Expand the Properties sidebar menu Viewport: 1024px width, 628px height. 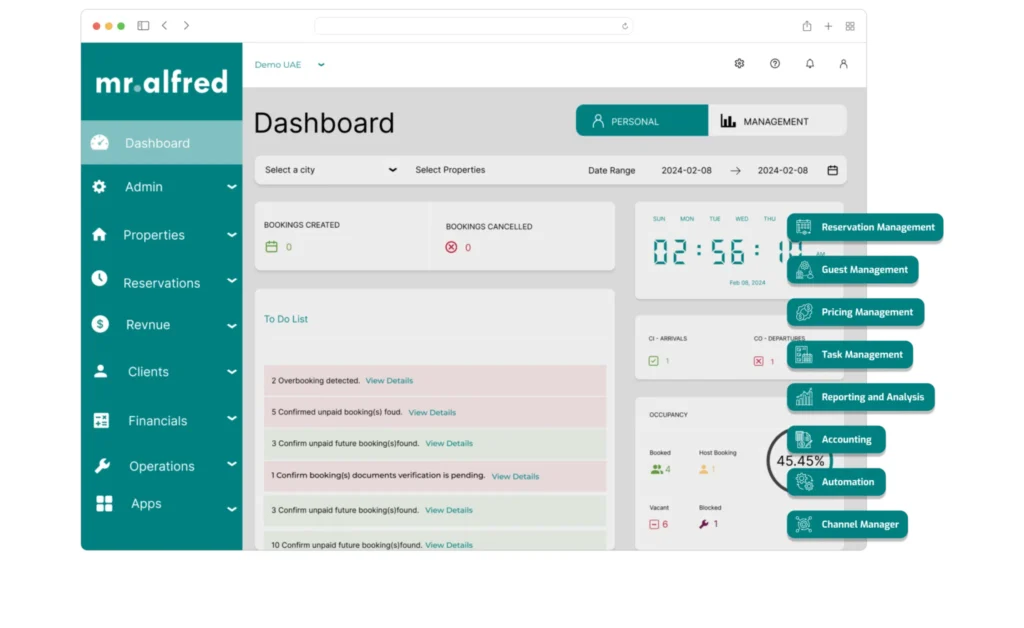[x=161, y=235]
